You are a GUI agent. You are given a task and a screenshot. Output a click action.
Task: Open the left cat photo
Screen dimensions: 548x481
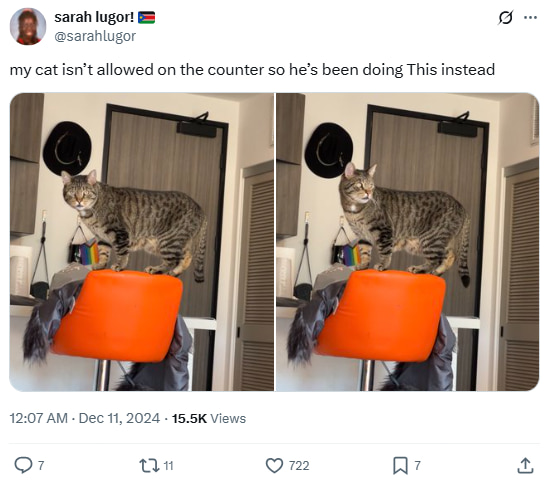142,242
